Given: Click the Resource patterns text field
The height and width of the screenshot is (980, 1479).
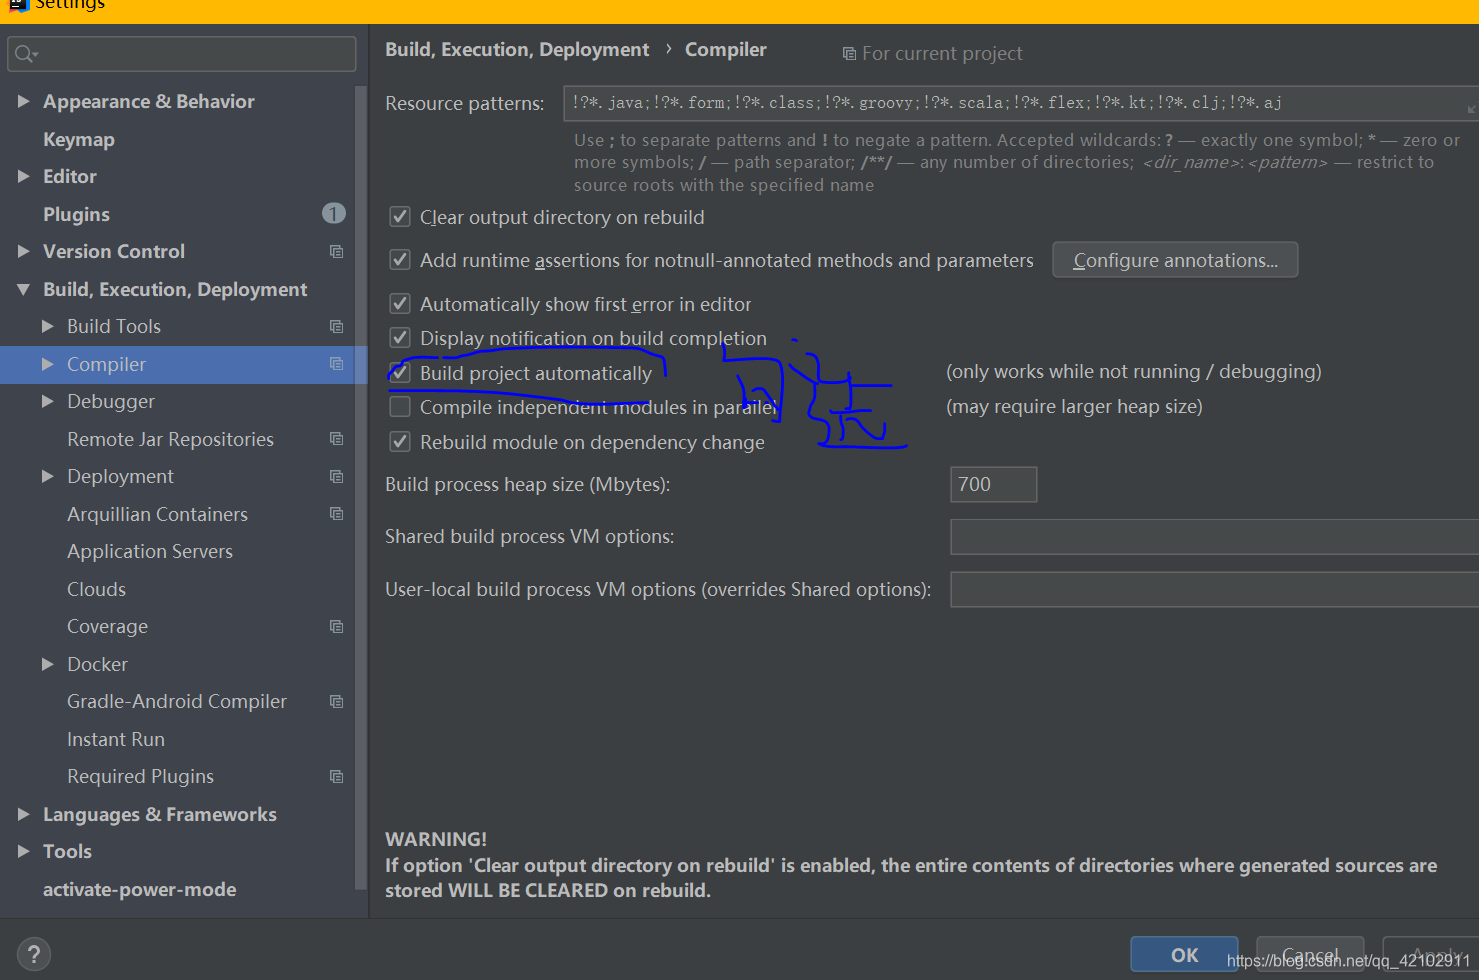Looking at the screenshot, I should 1020,103.
